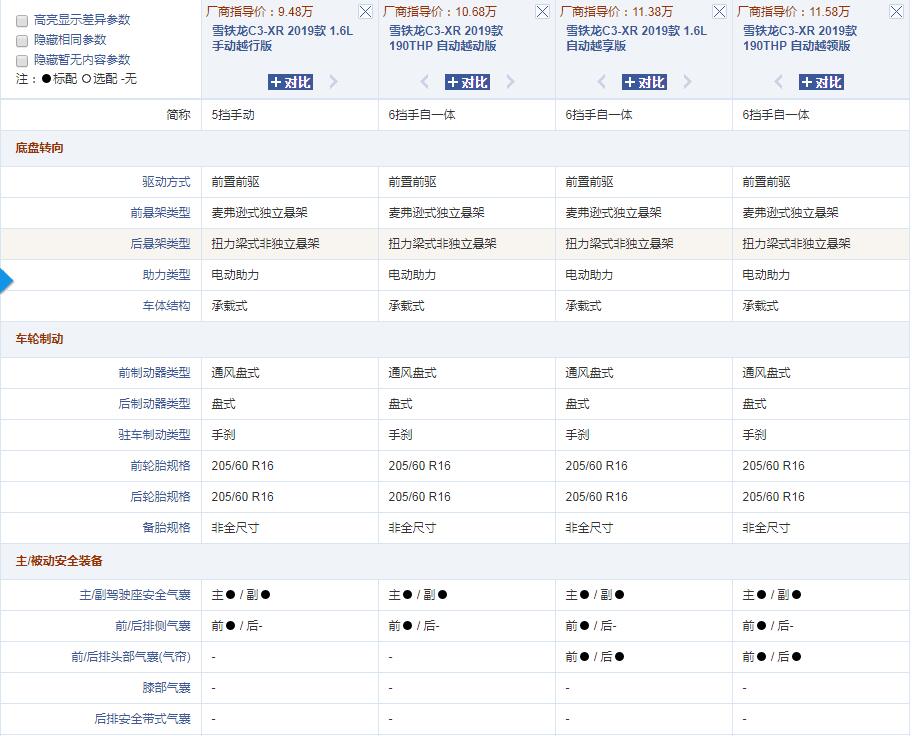Click the blue side-panel arrow at left edge

(6, 281)
